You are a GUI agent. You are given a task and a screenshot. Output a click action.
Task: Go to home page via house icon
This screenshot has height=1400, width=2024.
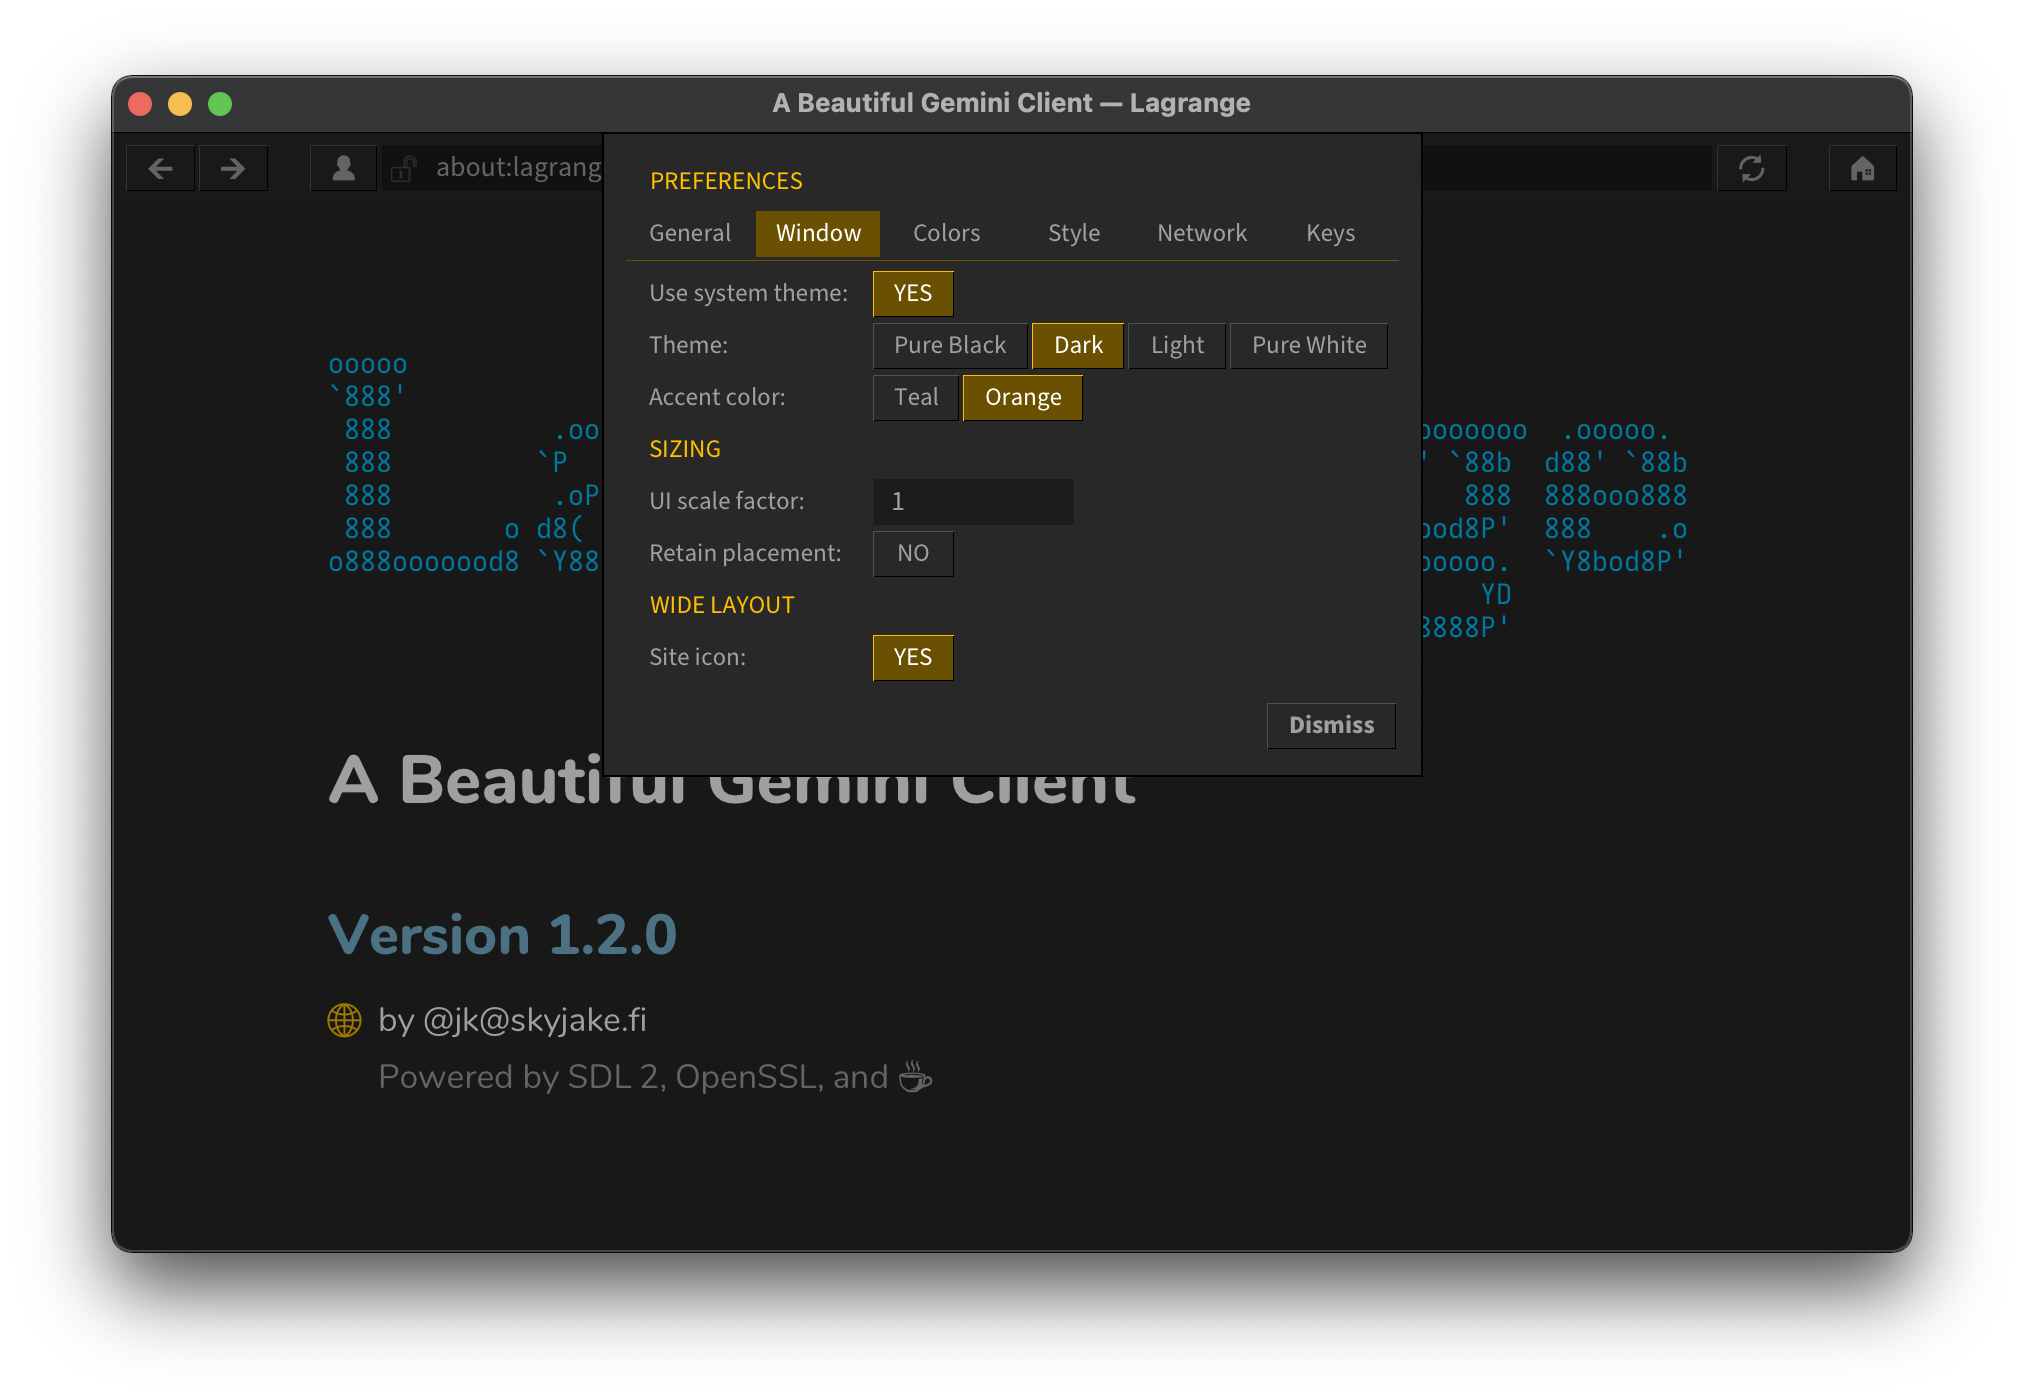tap(1862, 168)
